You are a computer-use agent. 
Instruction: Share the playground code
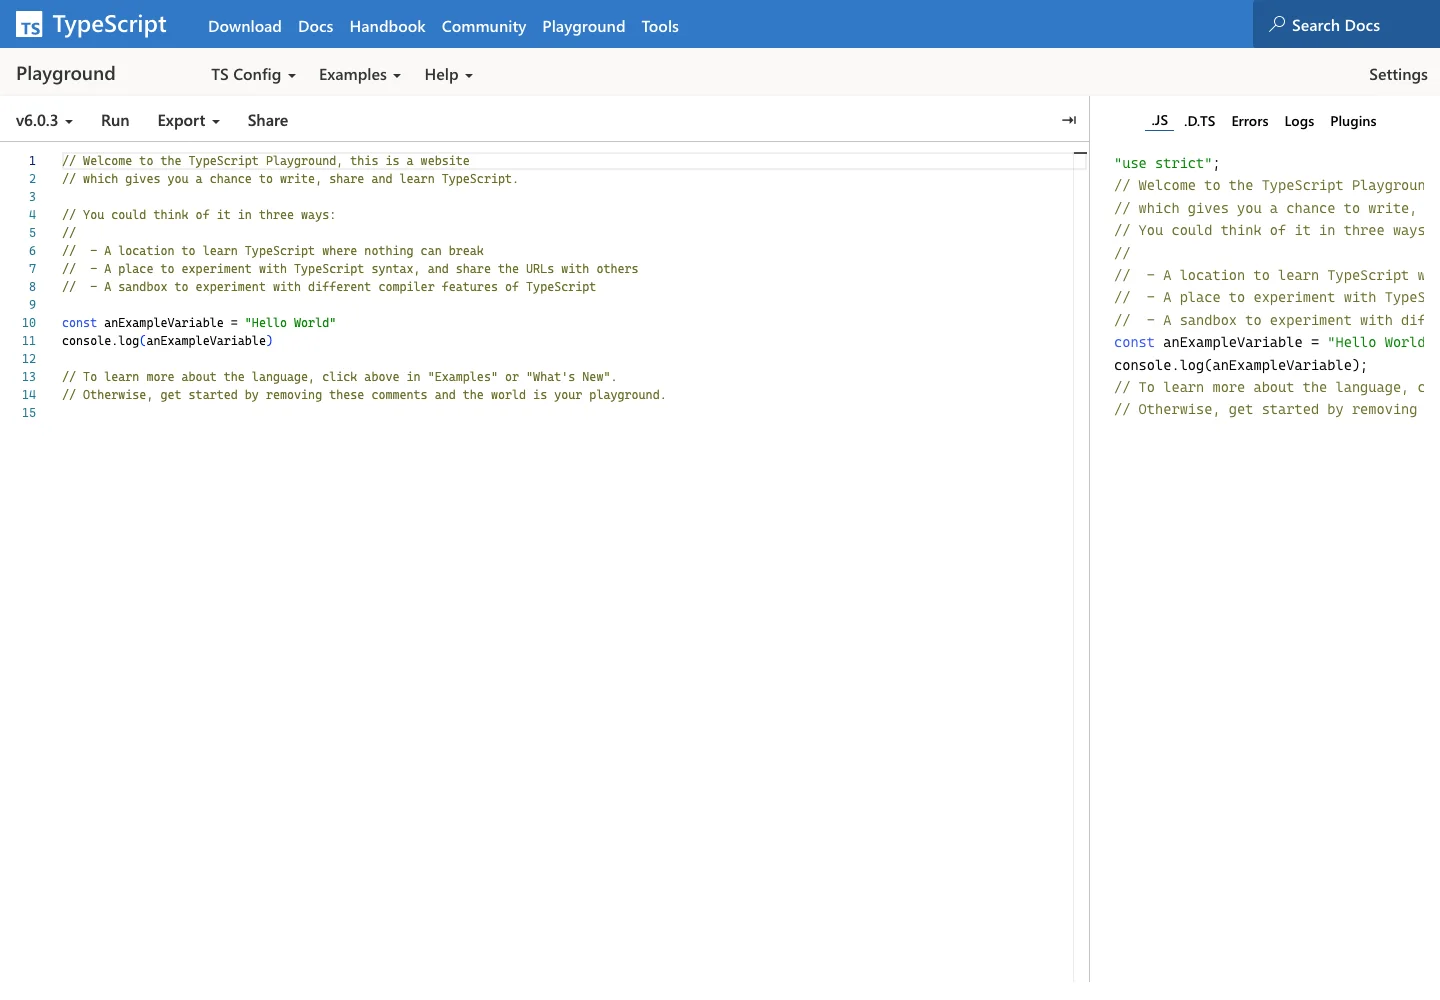(268, 120)
